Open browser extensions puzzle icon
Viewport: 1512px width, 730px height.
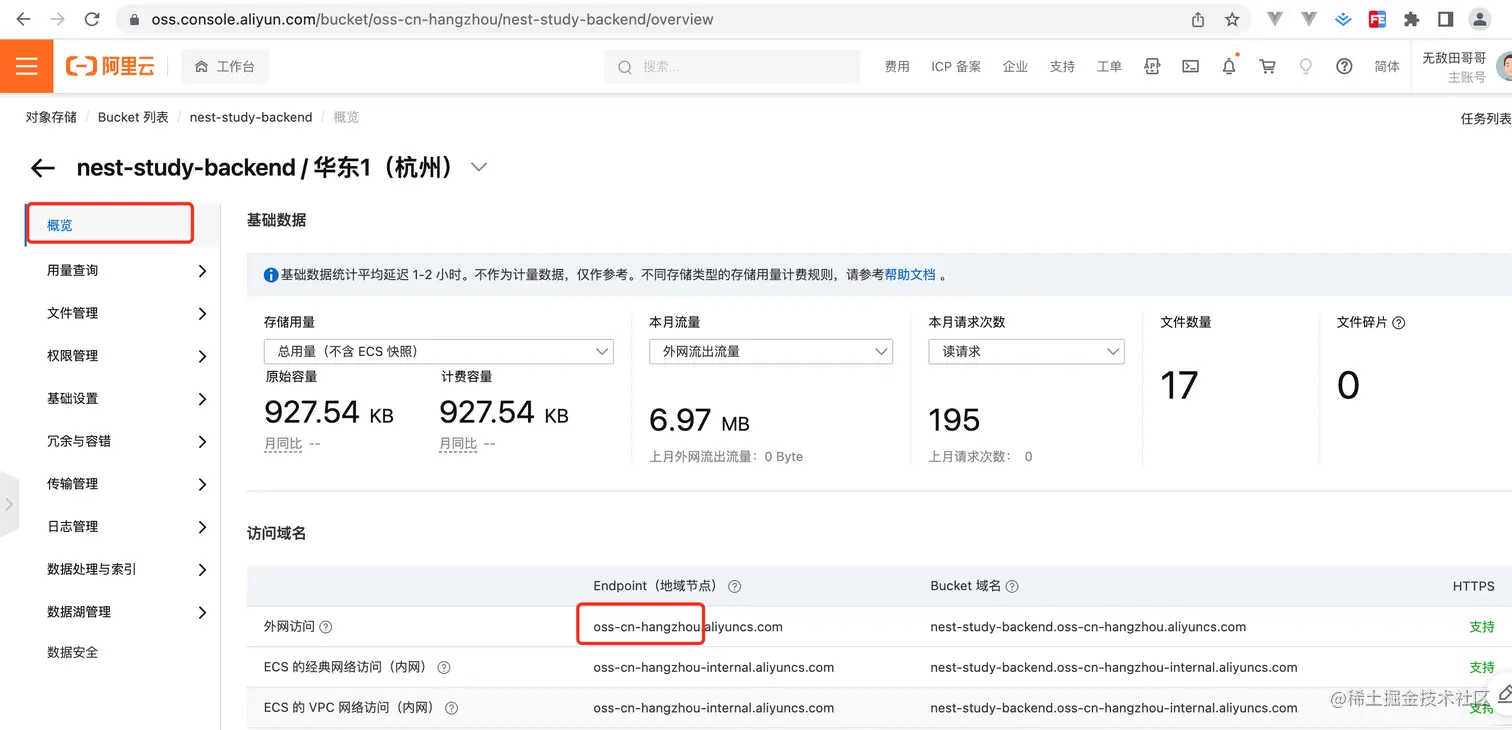point(1412,19)
